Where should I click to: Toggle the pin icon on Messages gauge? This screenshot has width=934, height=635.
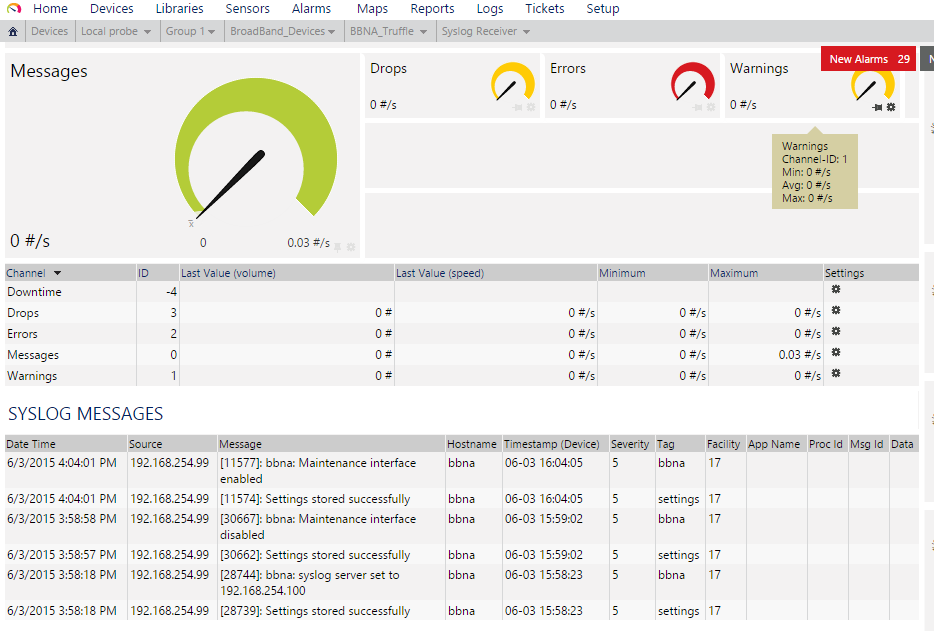(x=338, y=247)
